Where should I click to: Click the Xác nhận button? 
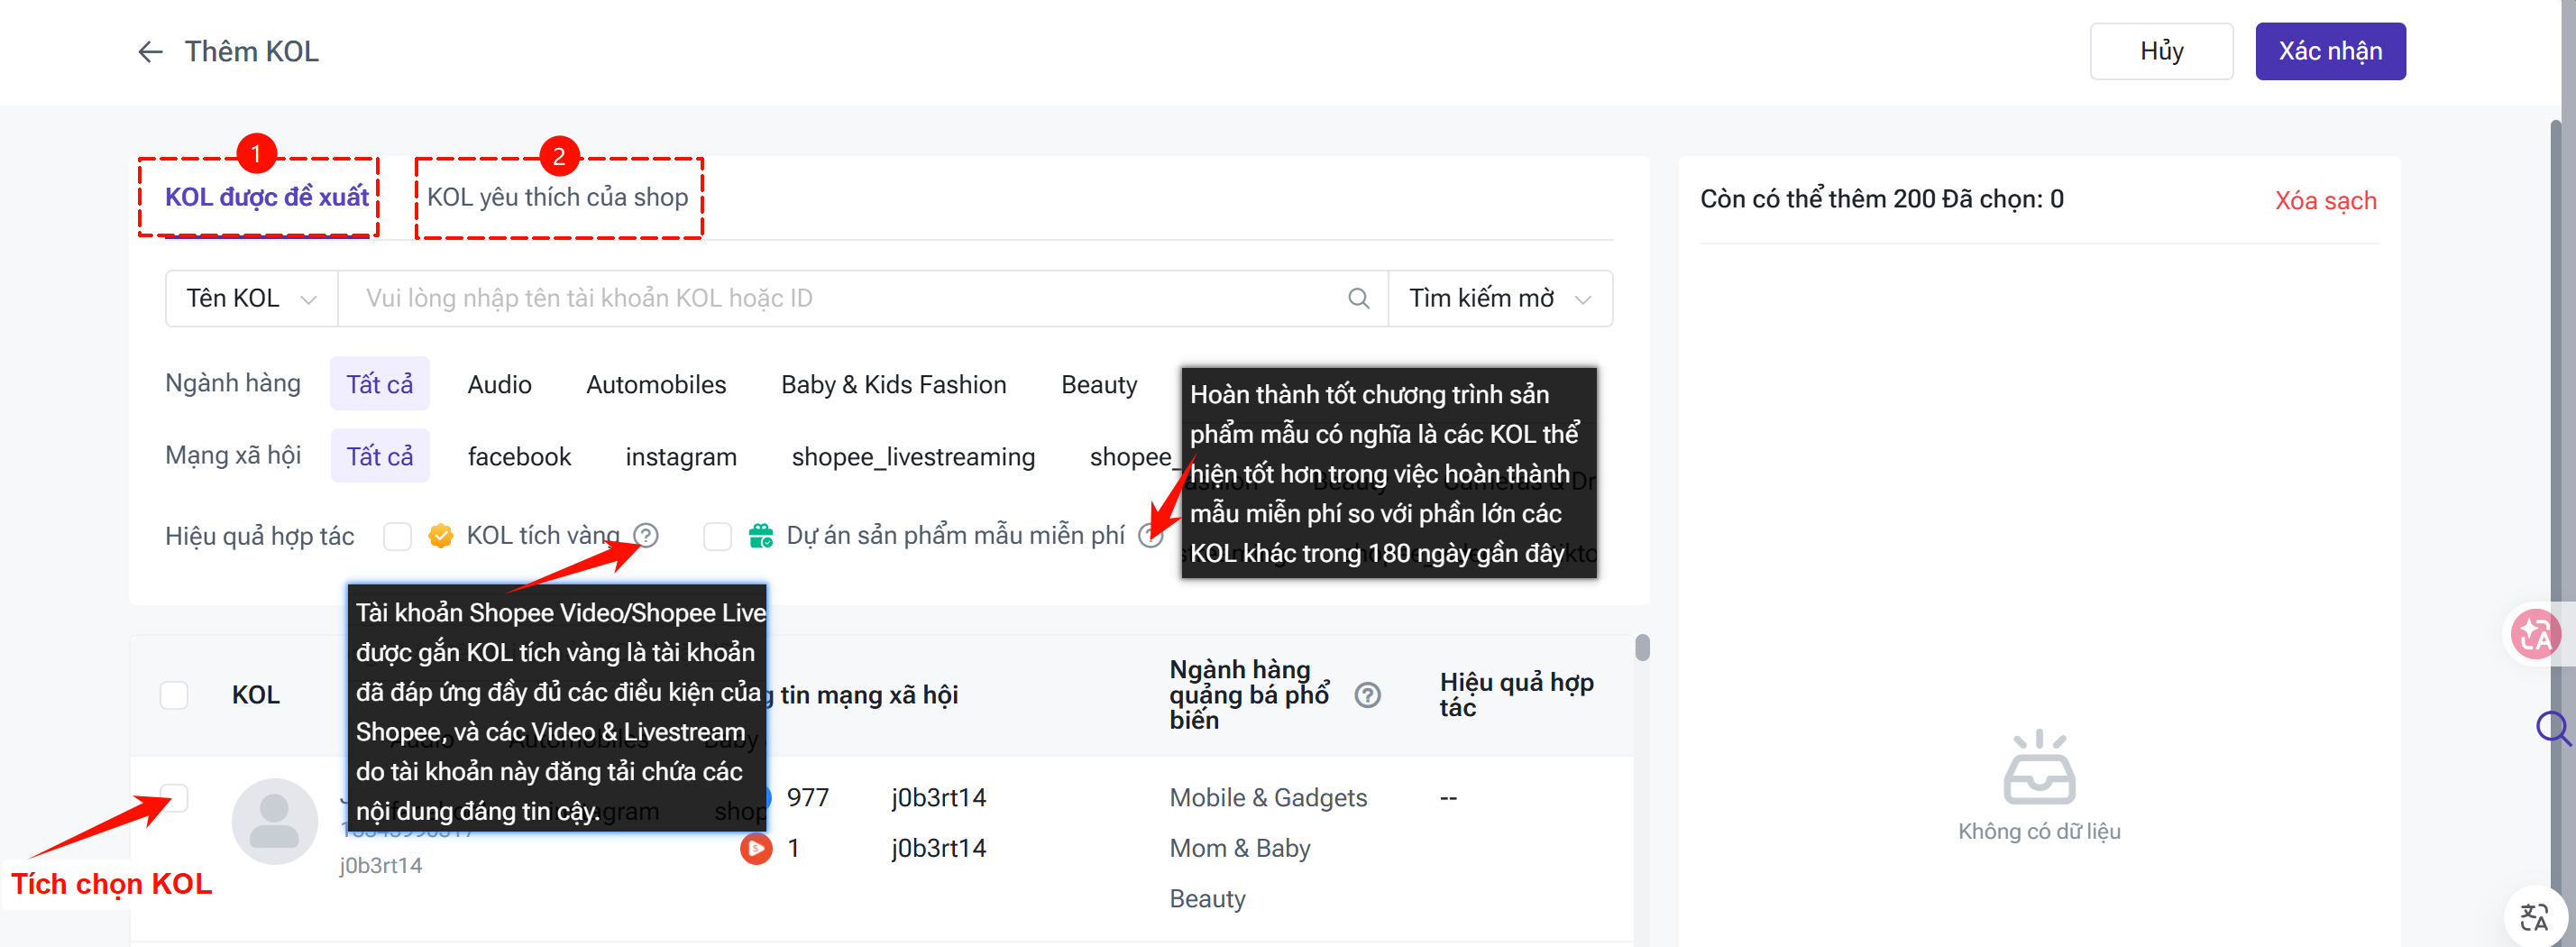(2330, 51)
